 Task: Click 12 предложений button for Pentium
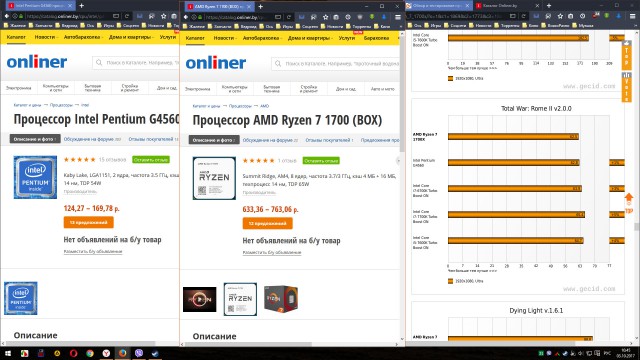(x=89, y=222)
